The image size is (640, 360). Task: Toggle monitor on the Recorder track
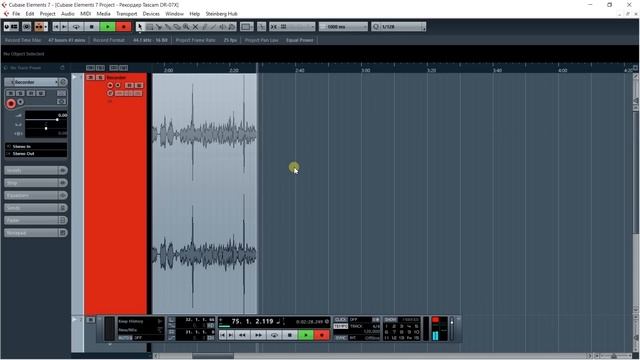point(118,85)
